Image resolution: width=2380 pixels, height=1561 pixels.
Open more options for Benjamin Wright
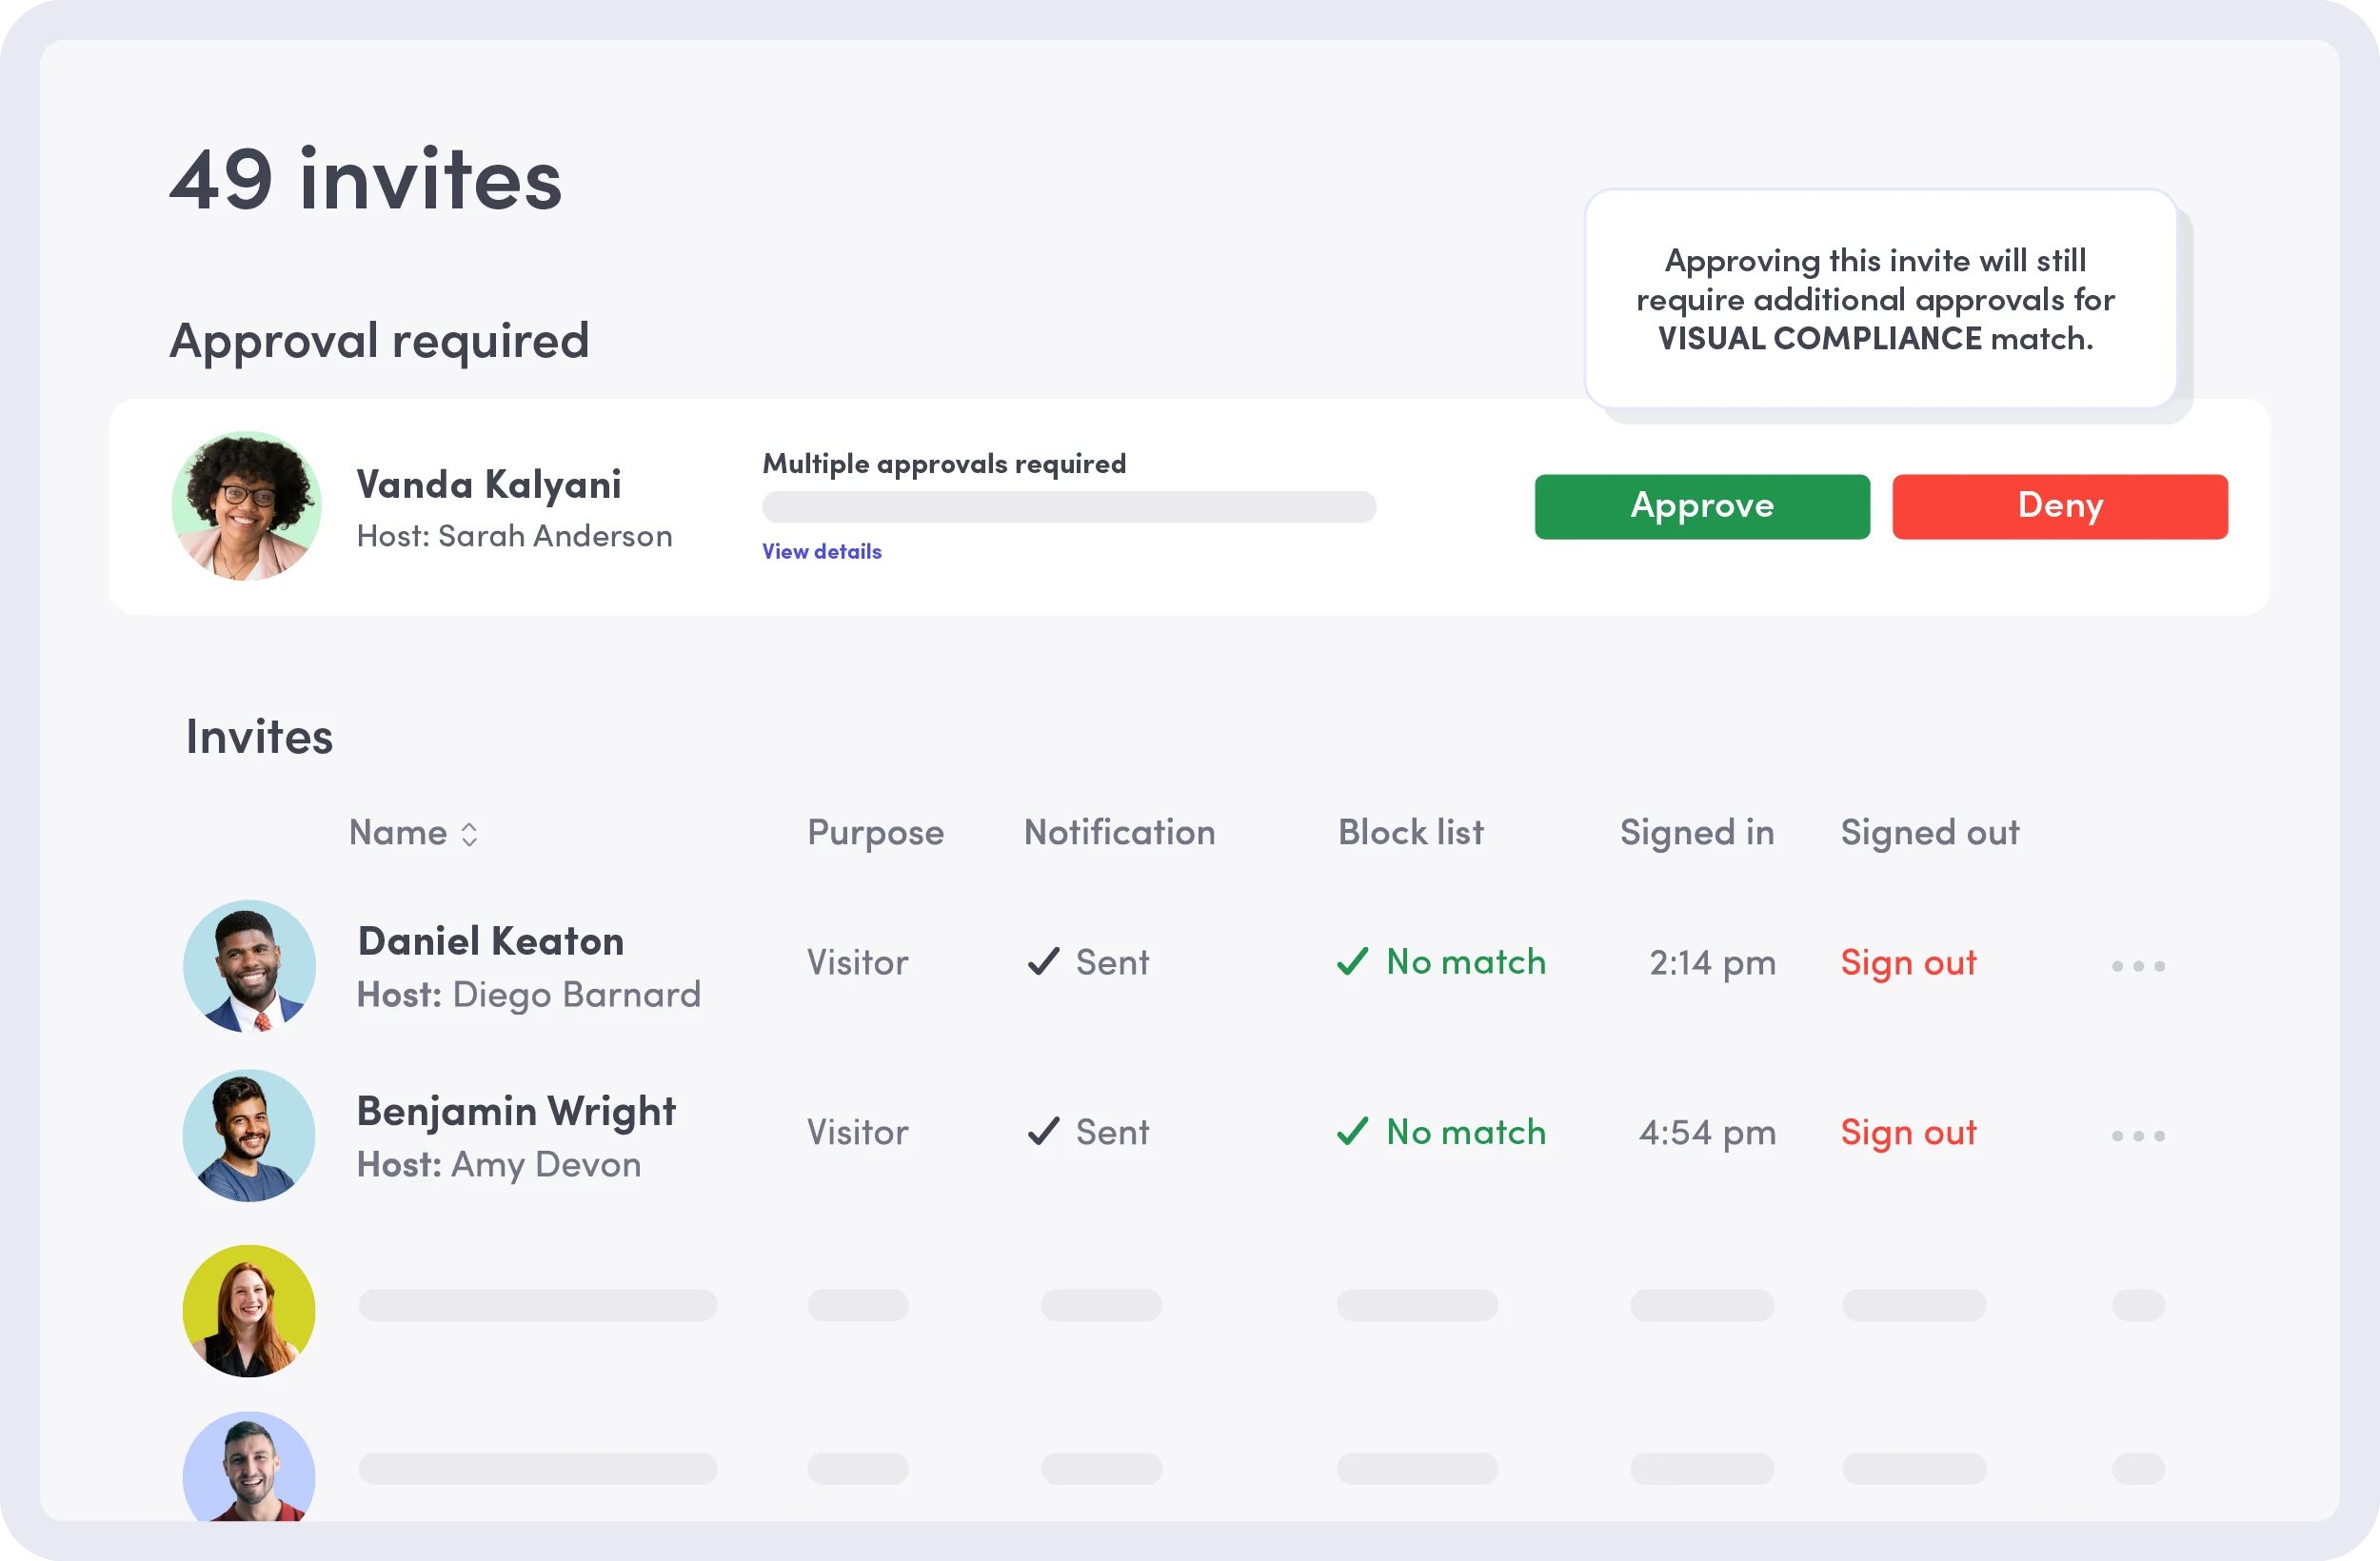[x=2138, y=1136]
